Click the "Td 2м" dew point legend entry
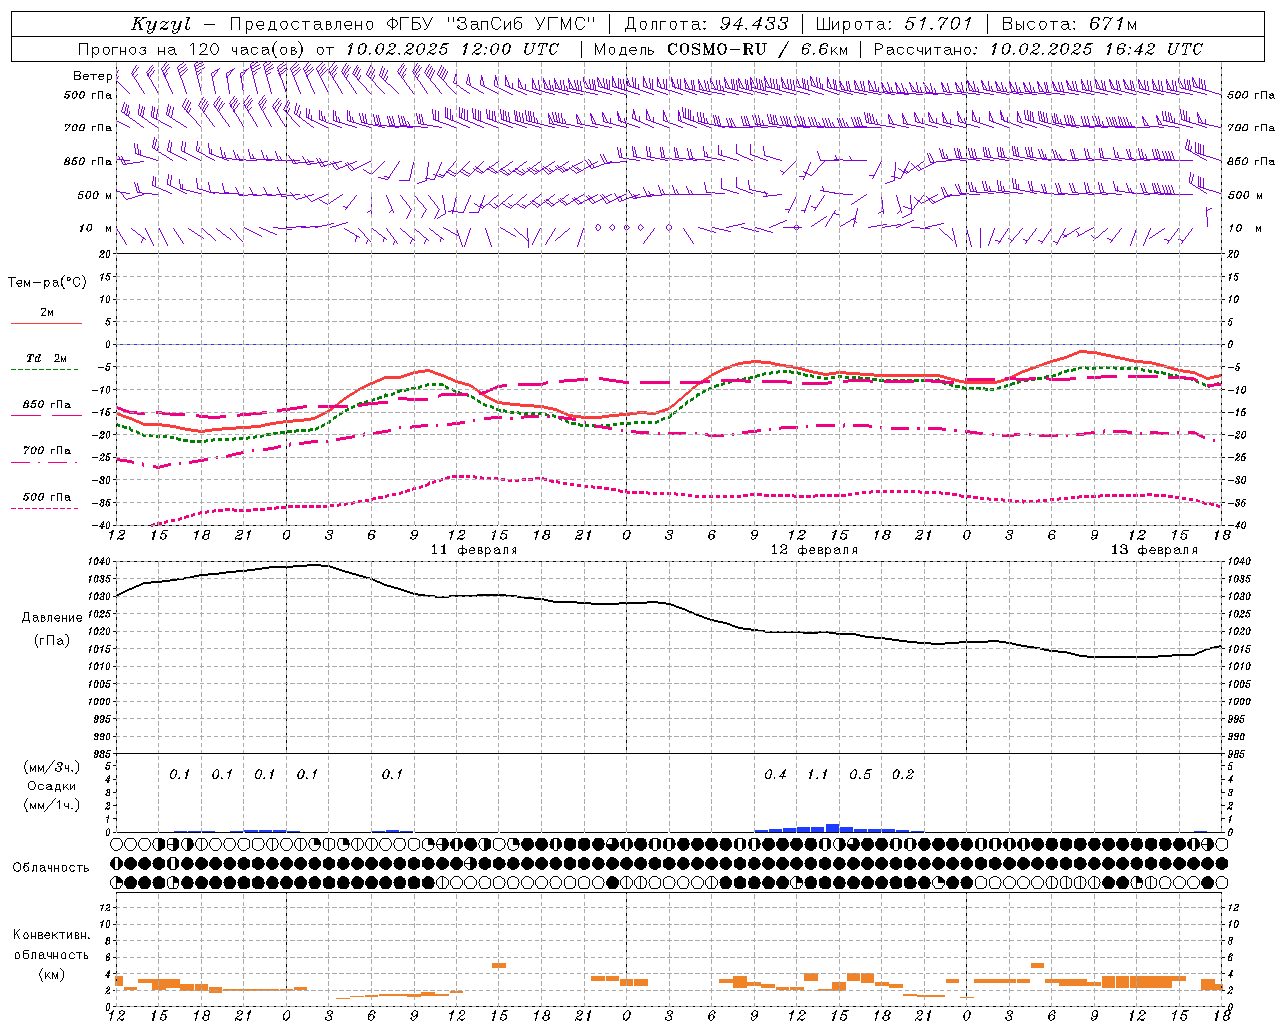The height and width of the screenshot is (1024, 1280). (x=46, y=358)
